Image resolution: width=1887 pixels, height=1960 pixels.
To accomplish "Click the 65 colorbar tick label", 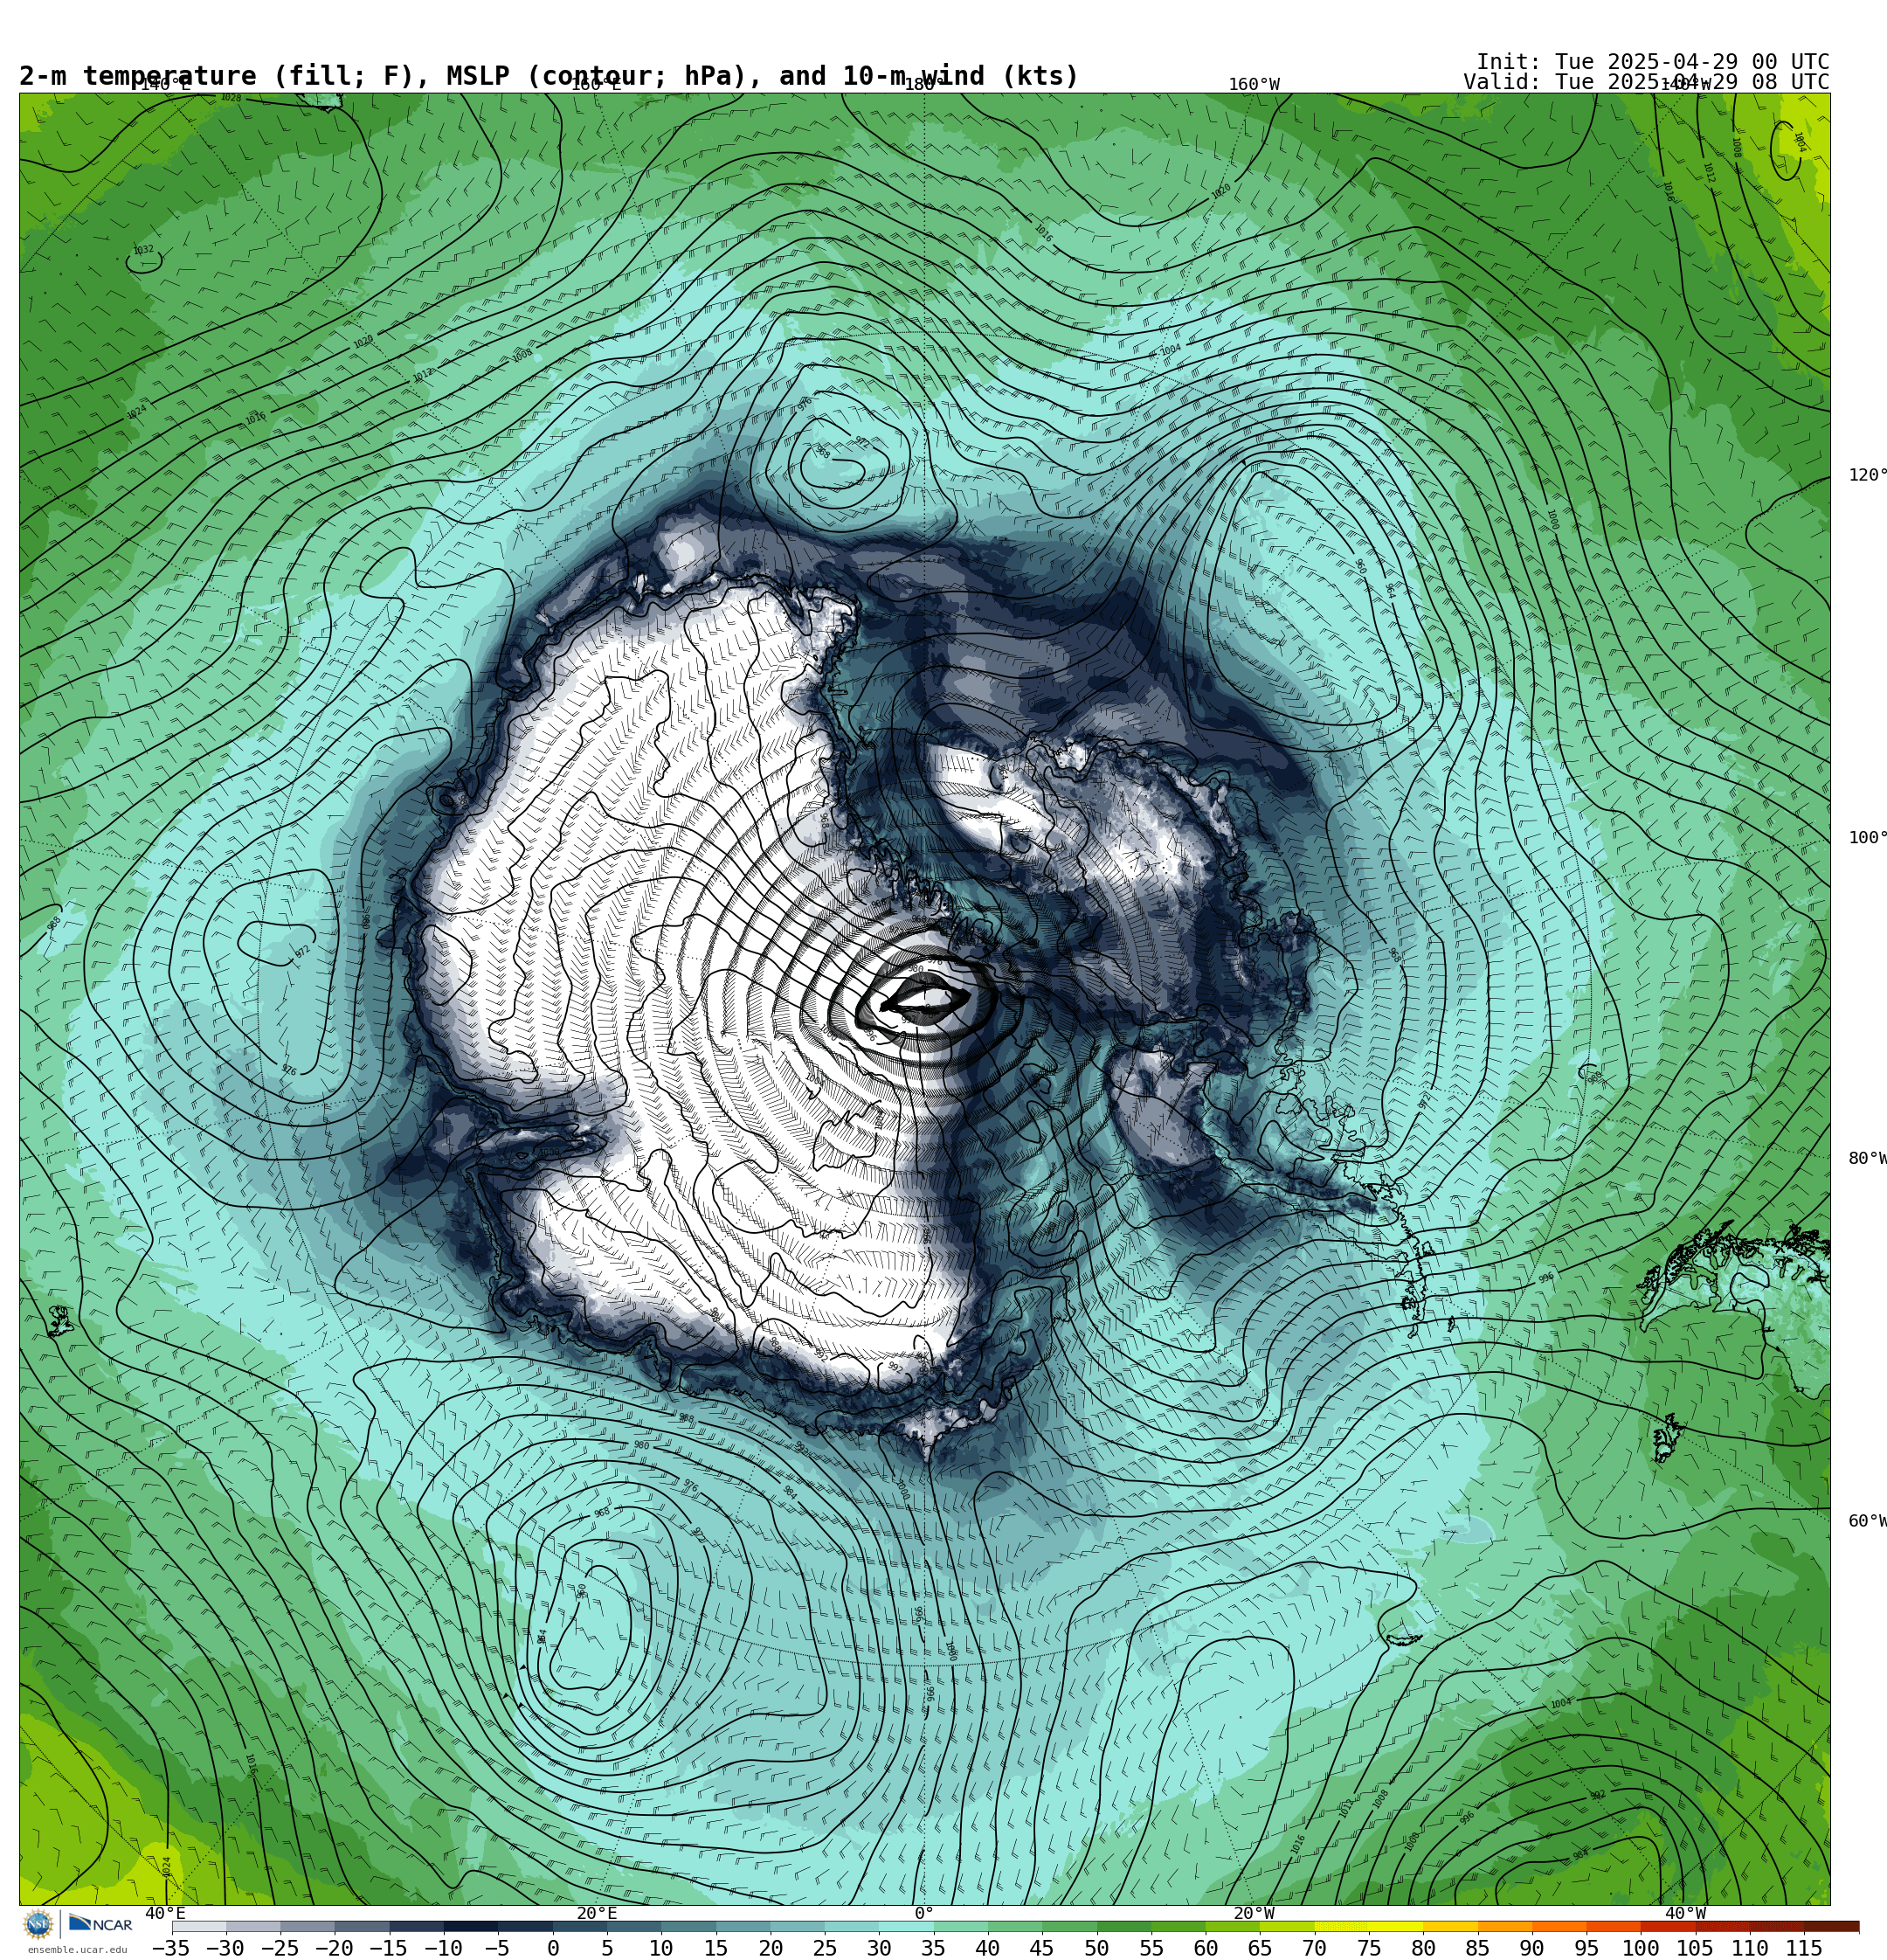I will click(1260, 1948).
